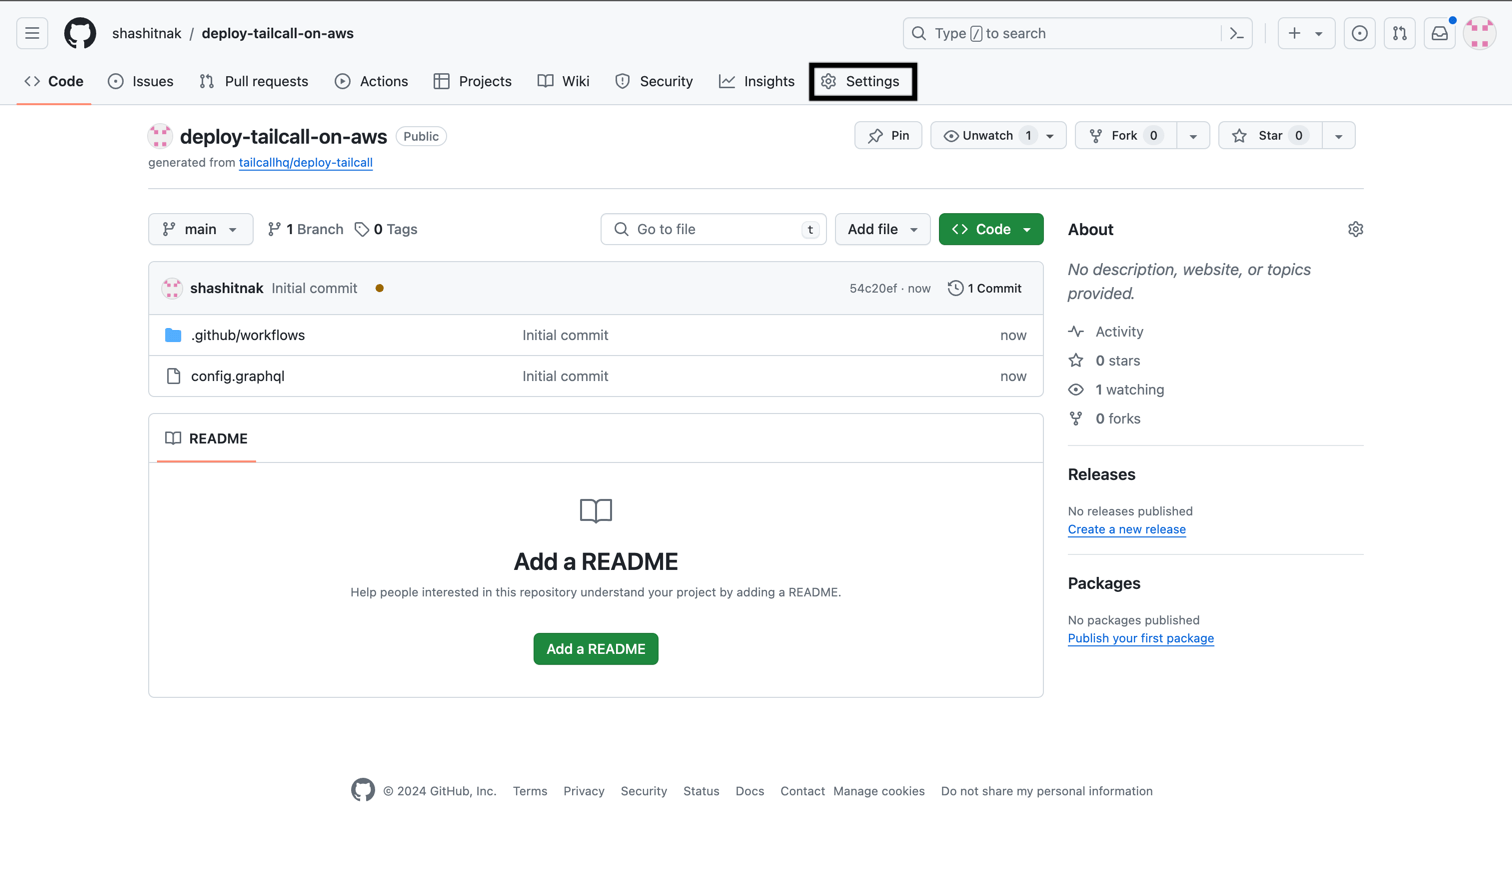Click the GitHub logo in header
The height and width of the screenshot is (882, 1512).
[x=80, y=33]
